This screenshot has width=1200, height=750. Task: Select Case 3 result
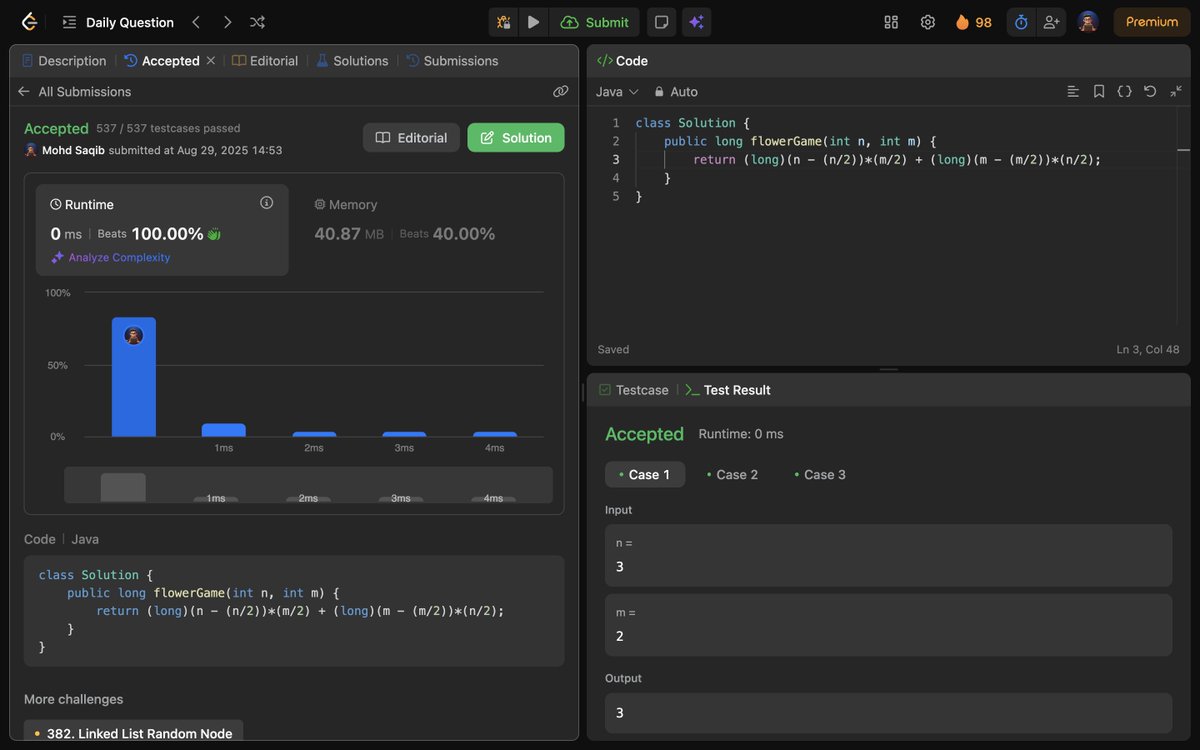820,475
